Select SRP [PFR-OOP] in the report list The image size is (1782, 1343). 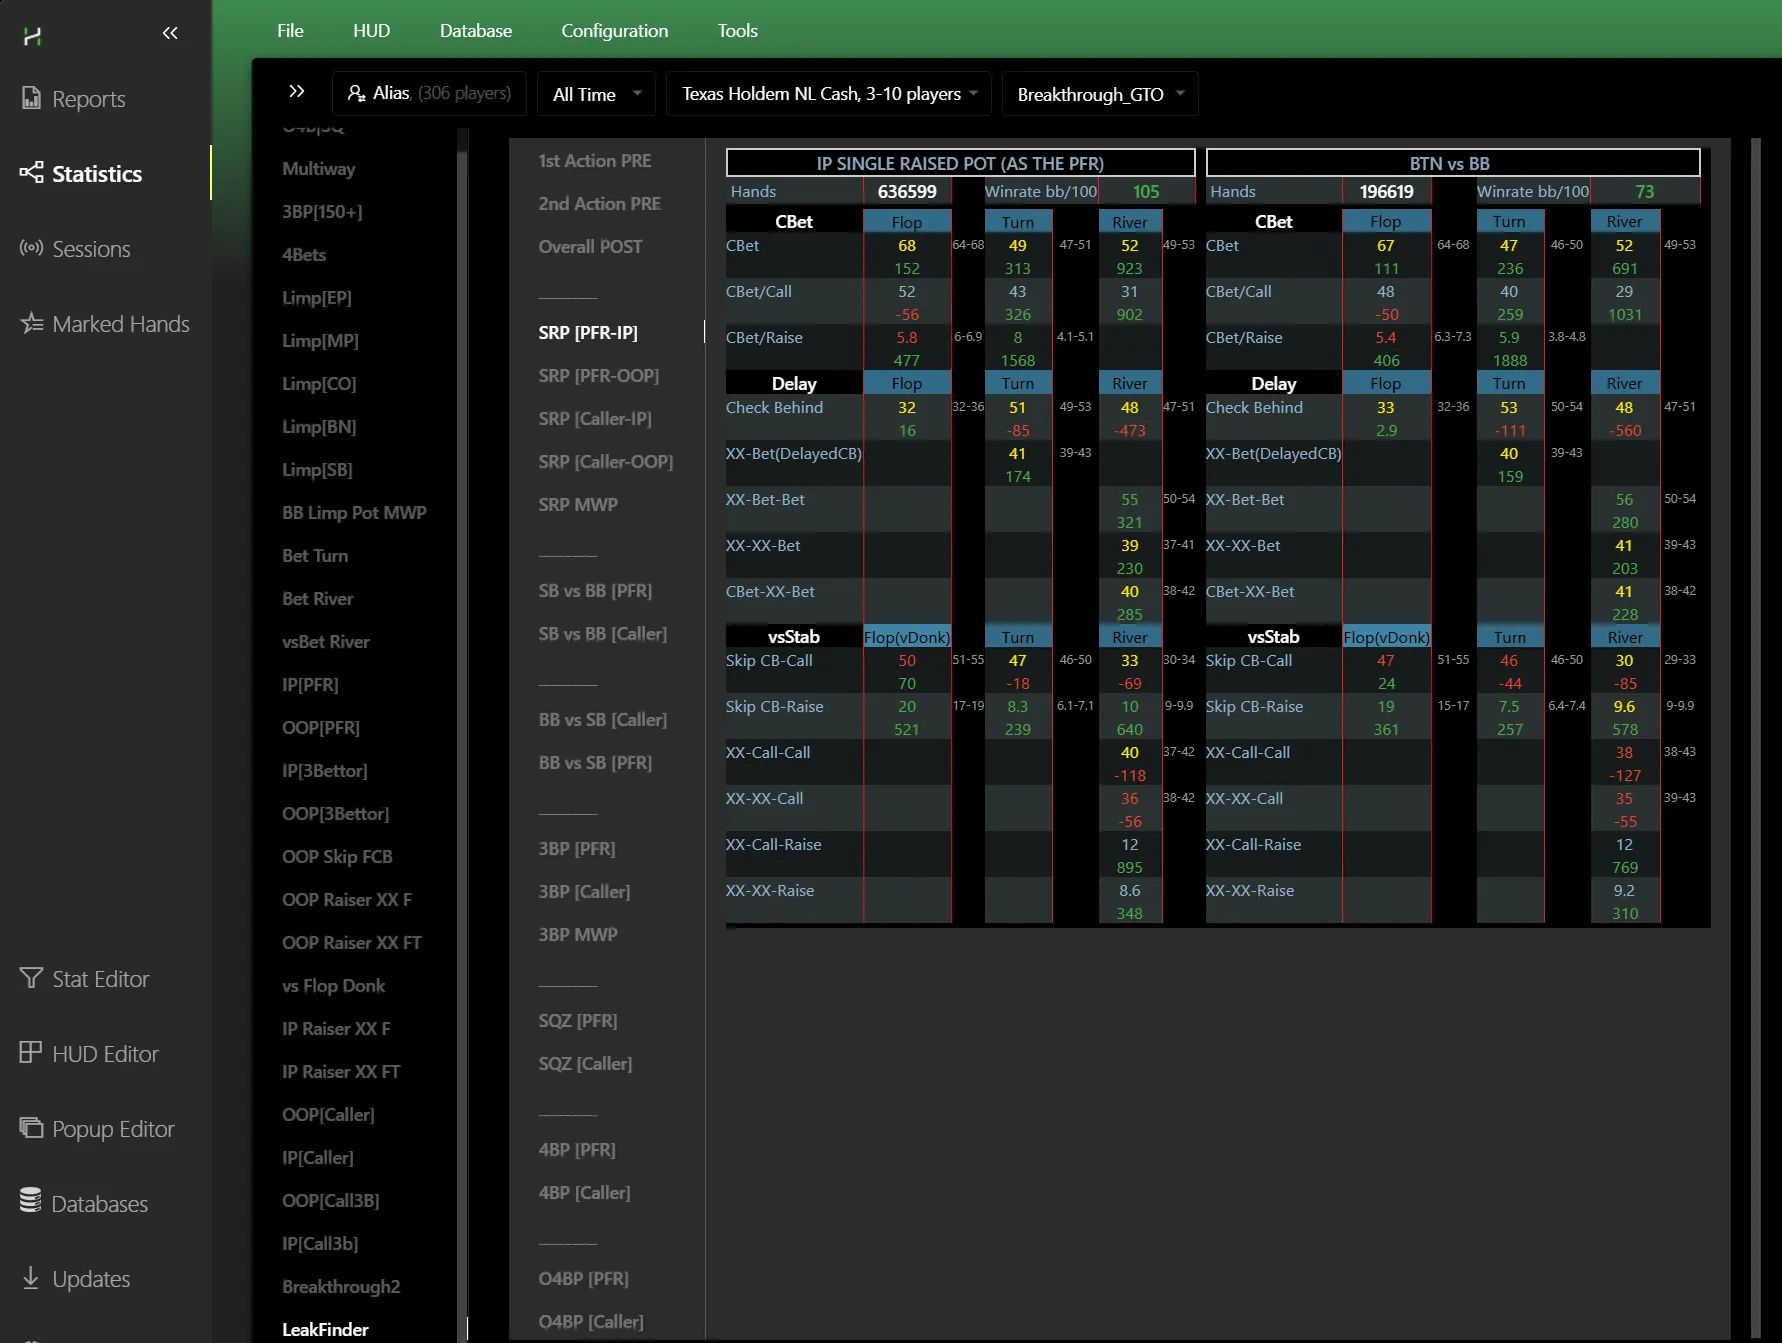coord(598,376)
